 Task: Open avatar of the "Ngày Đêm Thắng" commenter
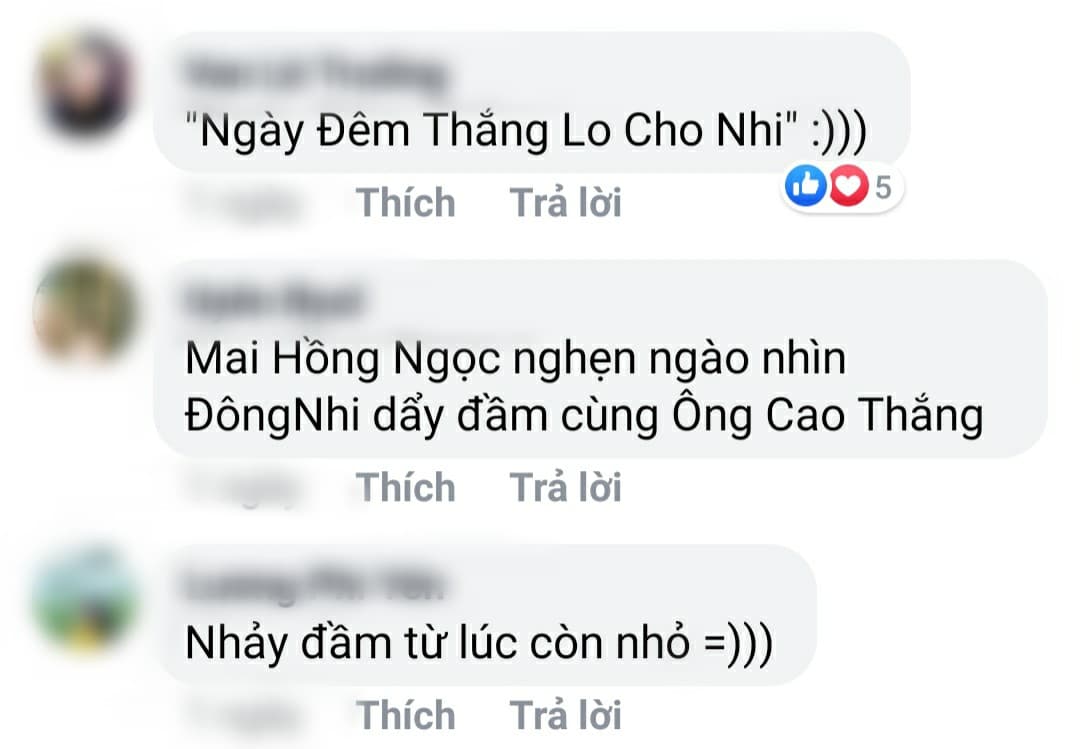click(84, 84)
